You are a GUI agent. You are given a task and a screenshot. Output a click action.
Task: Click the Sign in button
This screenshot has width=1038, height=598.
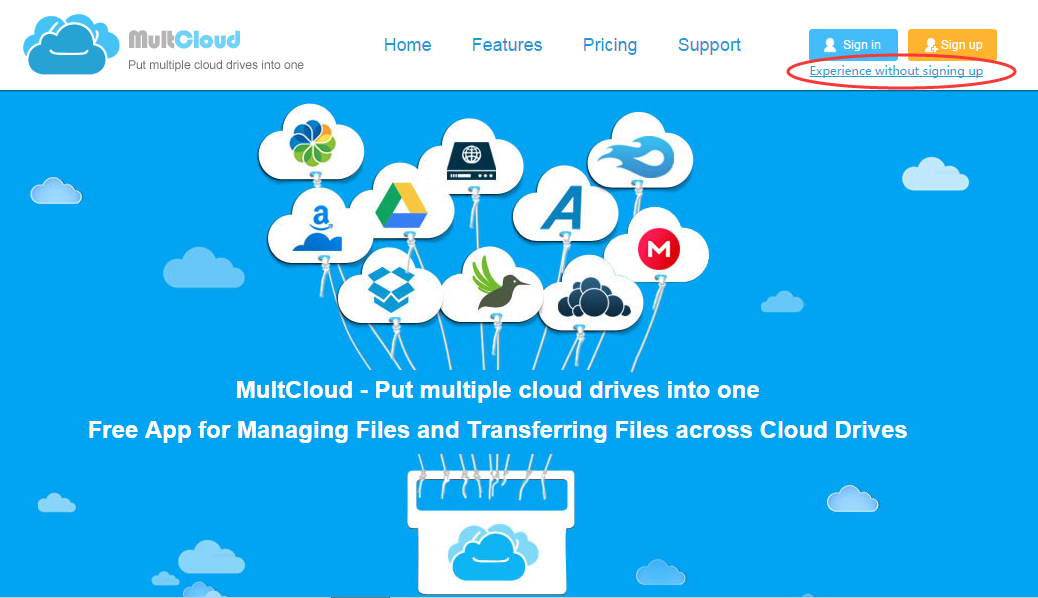[x=853, y=44]
